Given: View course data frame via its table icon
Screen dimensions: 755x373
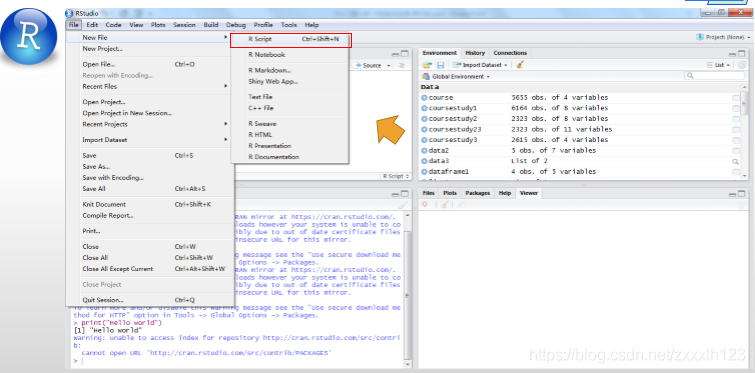Looking at the screenshot, I should [x=736, y=98].
